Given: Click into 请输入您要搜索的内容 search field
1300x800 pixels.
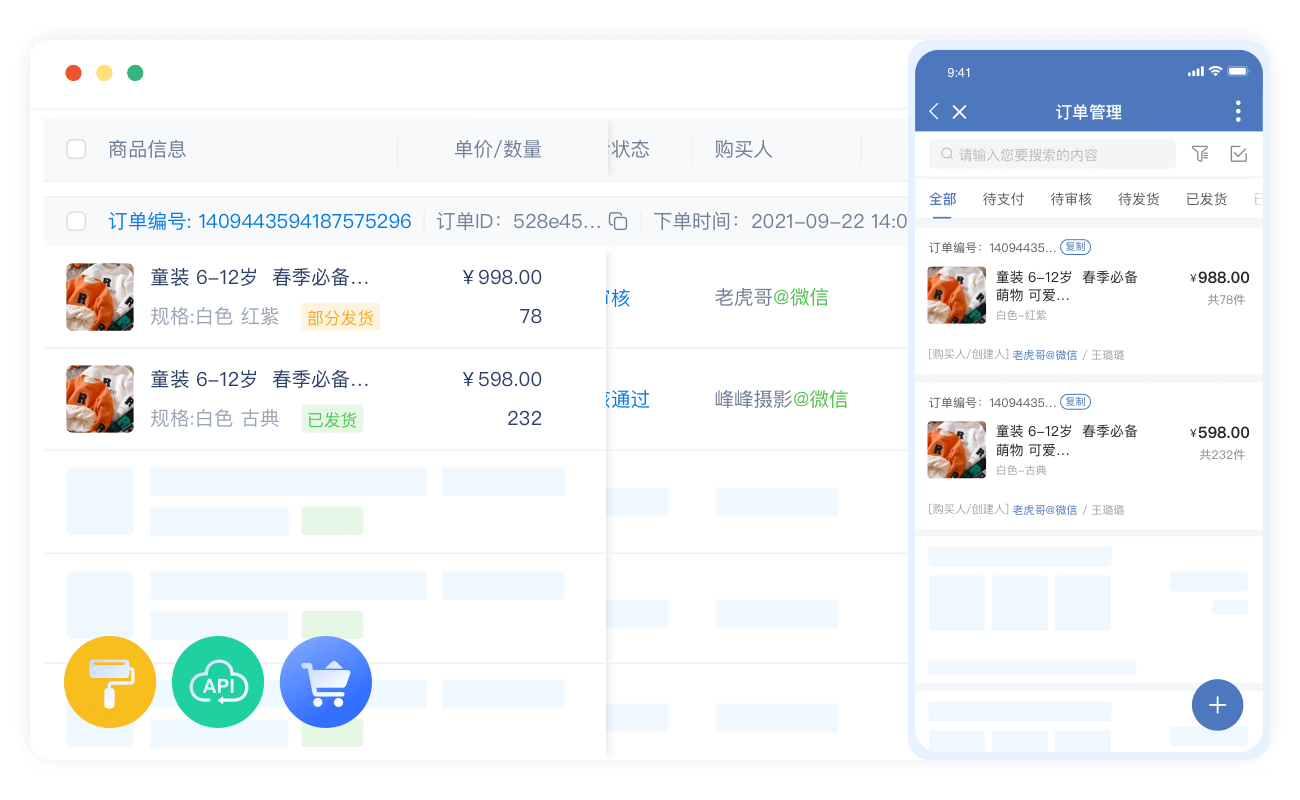Looking at the screenshot, I should (1052, 154).
